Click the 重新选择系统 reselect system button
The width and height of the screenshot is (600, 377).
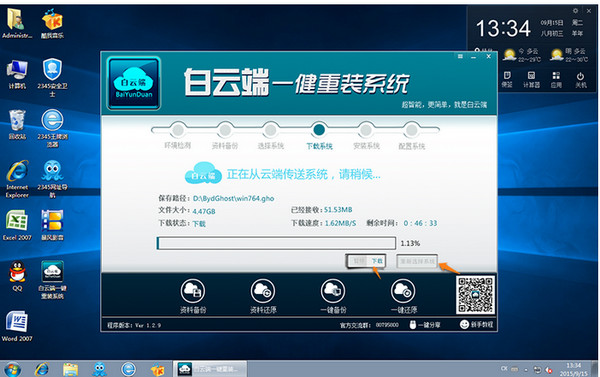417,261
